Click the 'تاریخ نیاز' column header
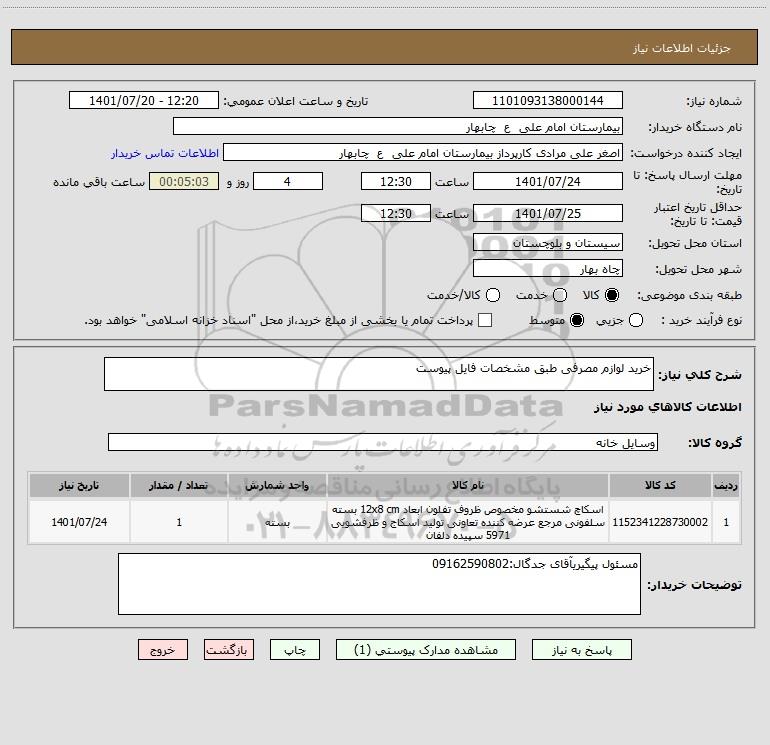 coord(79,485)
